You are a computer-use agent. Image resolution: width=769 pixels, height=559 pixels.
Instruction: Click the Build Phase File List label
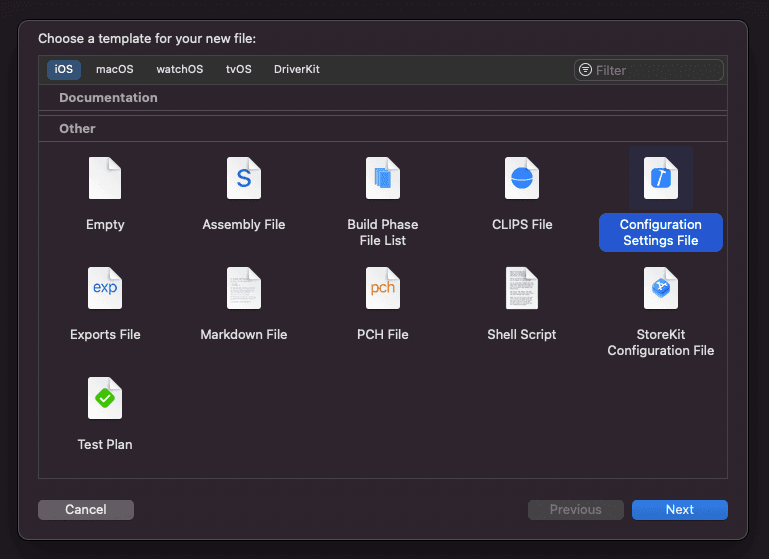(383, 232)
